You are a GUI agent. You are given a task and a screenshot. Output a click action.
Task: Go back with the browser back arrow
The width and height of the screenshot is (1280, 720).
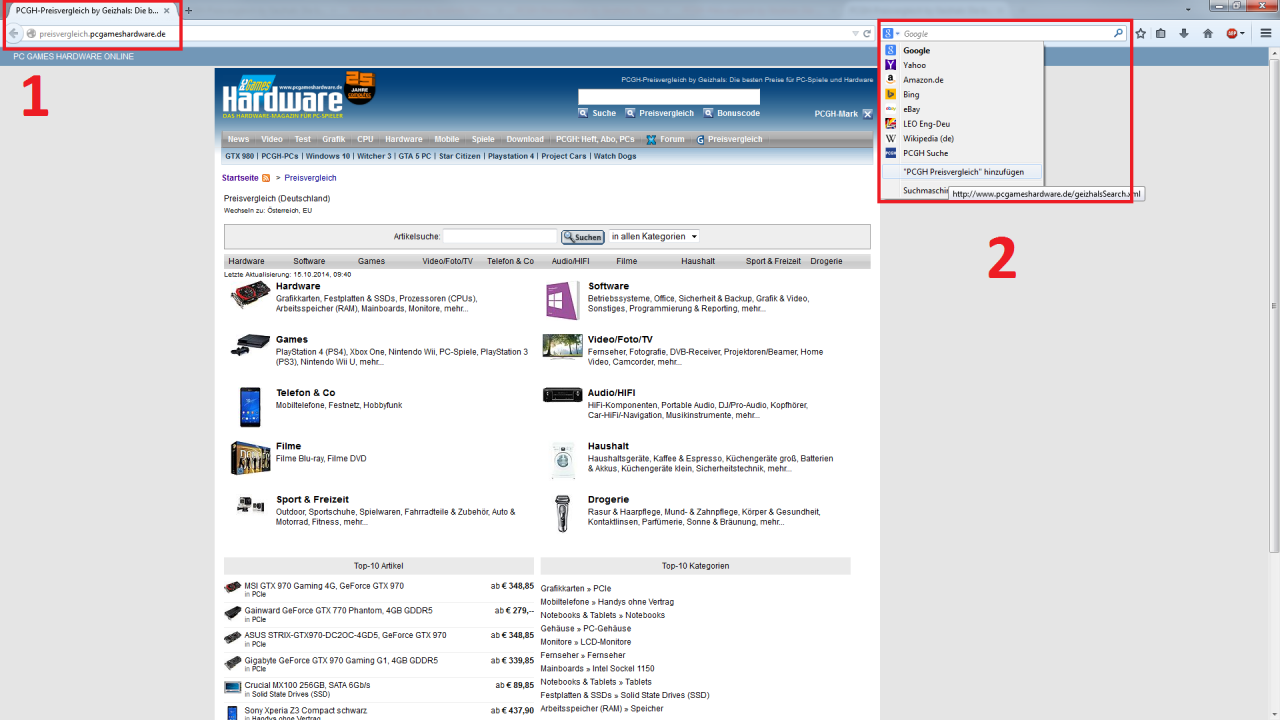point(14,33)
